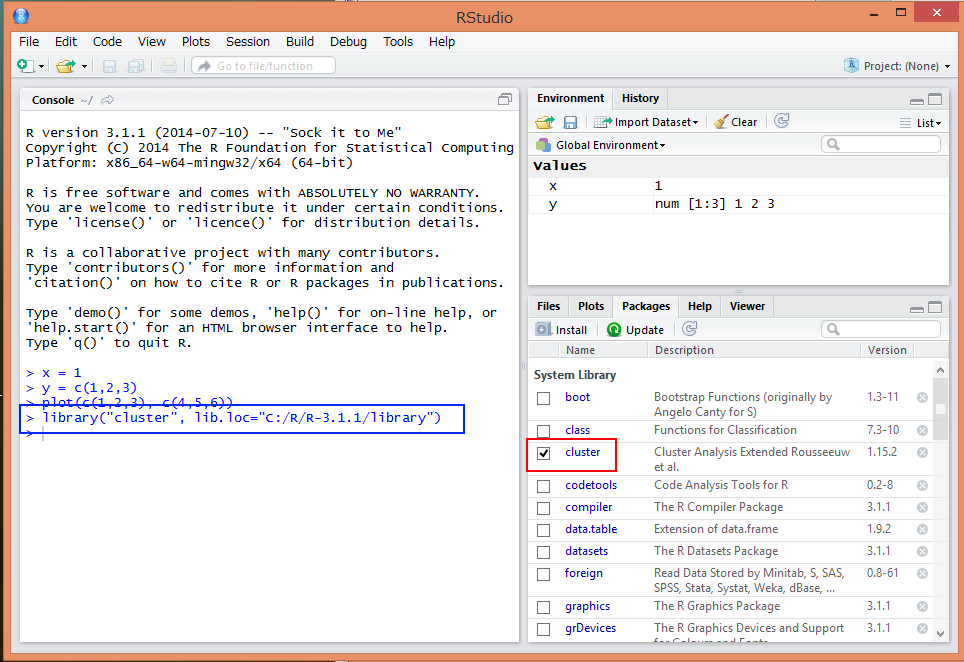Viewport: 964px width, 662px height.
Task: Switch to the Plots tab
Action: pyautogui.click(x=591, y=306)
